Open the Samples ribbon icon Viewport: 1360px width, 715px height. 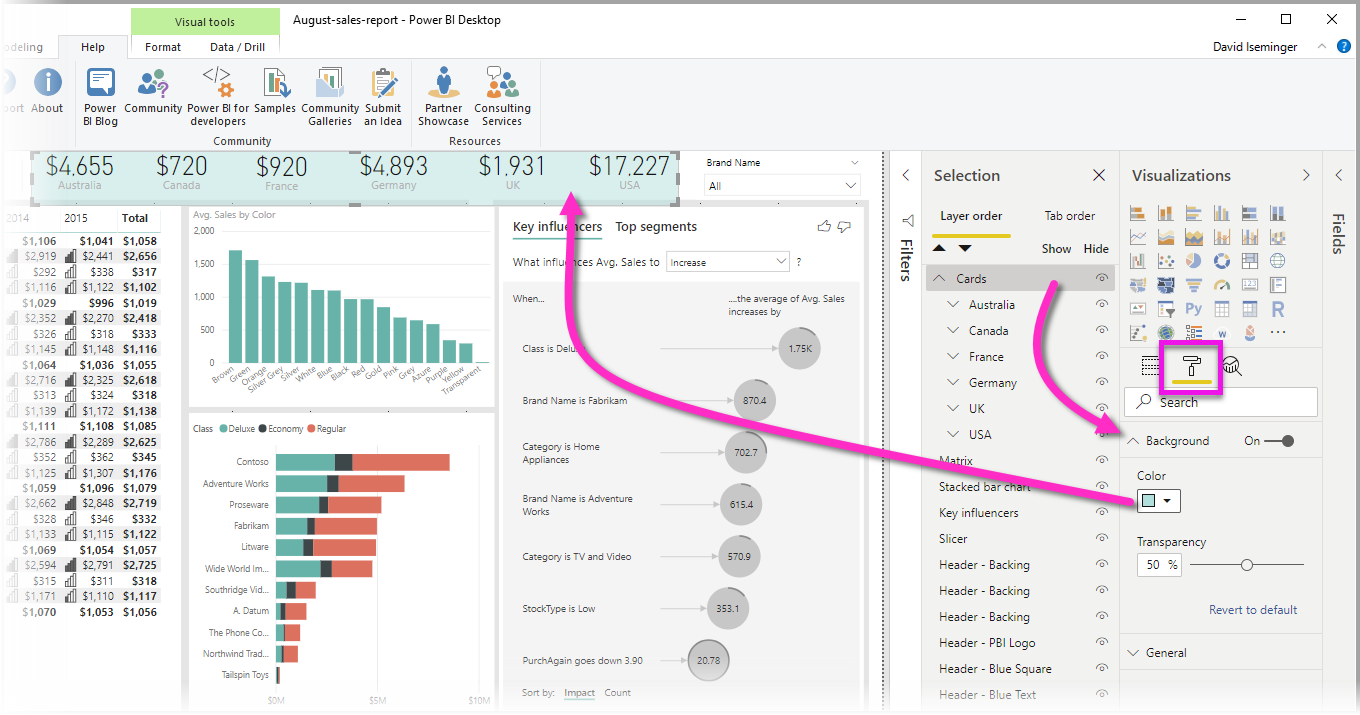tap(275, 91)
